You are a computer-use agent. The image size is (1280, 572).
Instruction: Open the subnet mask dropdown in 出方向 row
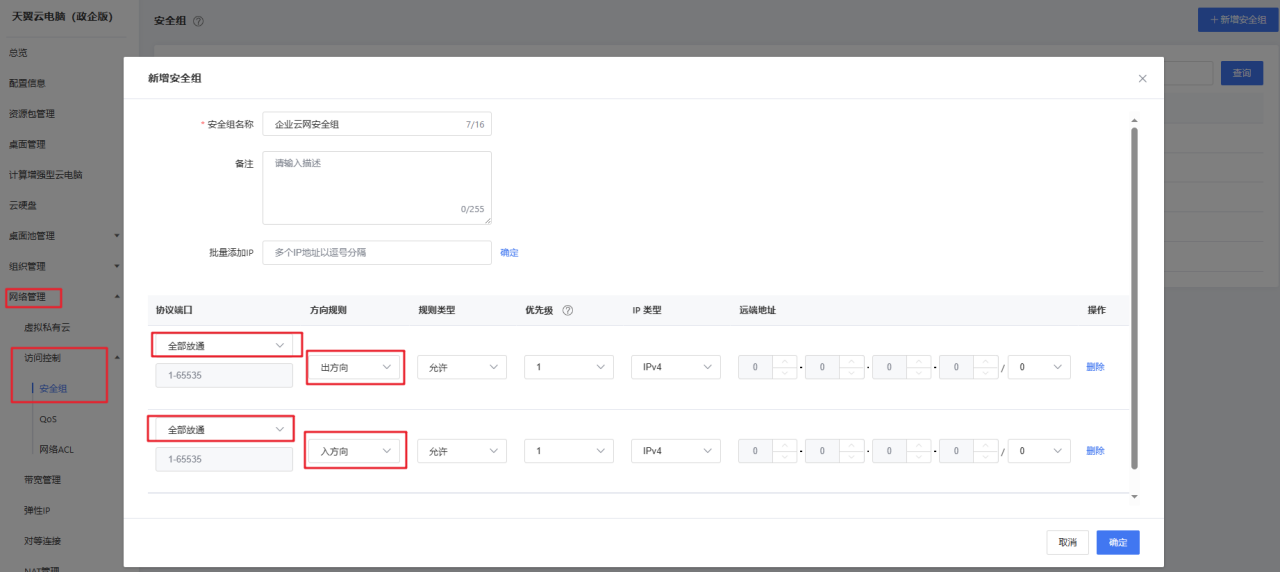click(1039, 367)
